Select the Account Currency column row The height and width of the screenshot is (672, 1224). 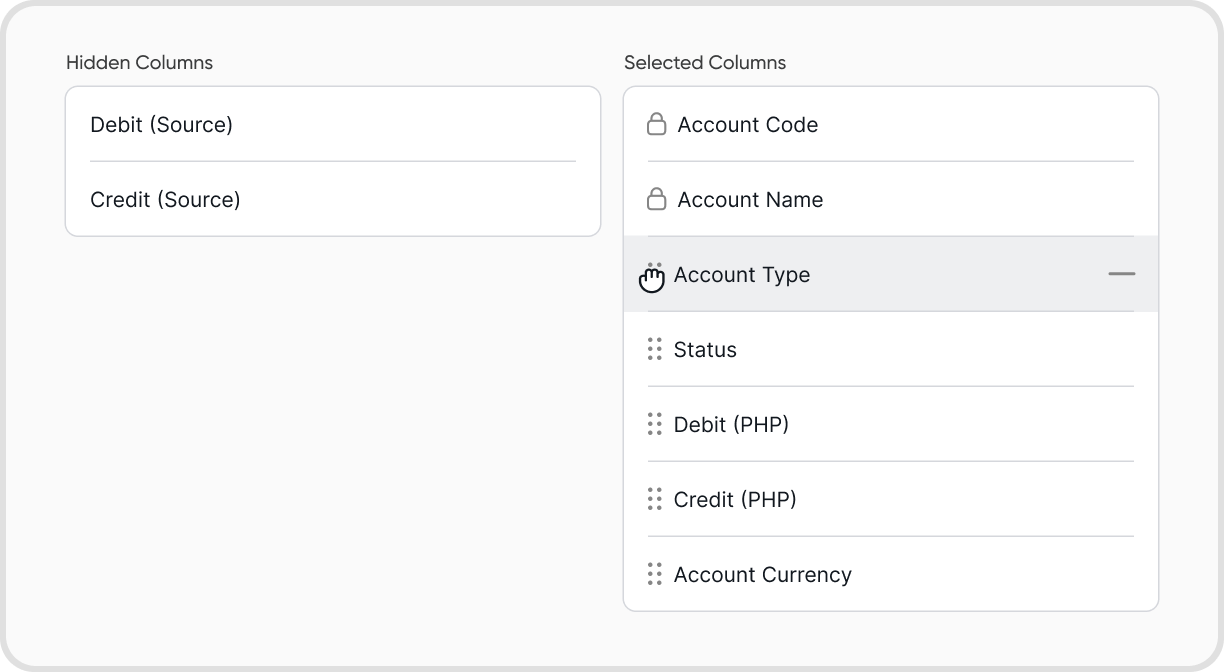pos(762,575)
